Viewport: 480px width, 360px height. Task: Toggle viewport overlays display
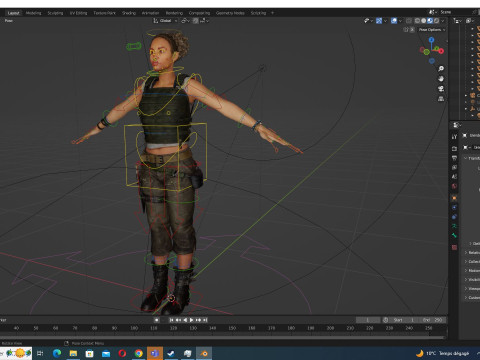394,21
